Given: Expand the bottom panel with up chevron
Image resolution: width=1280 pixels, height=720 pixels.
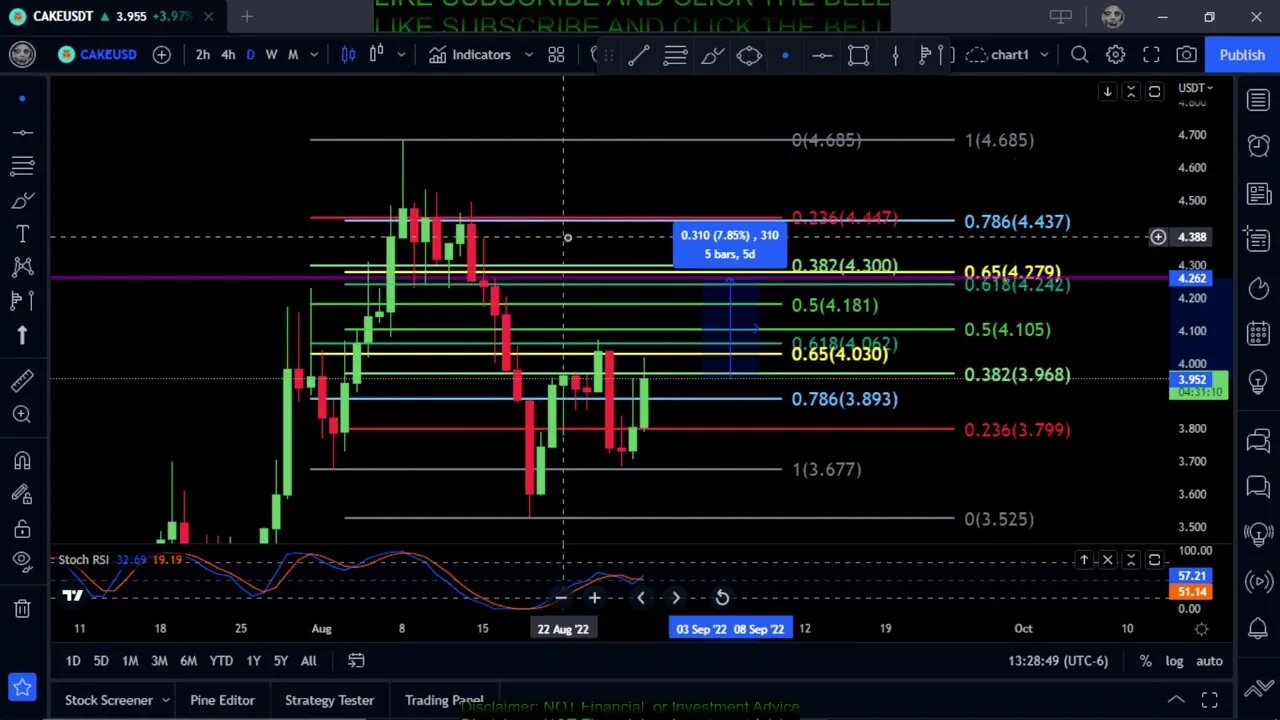Looking at the screenshot, I should [x=1176, y=700].
